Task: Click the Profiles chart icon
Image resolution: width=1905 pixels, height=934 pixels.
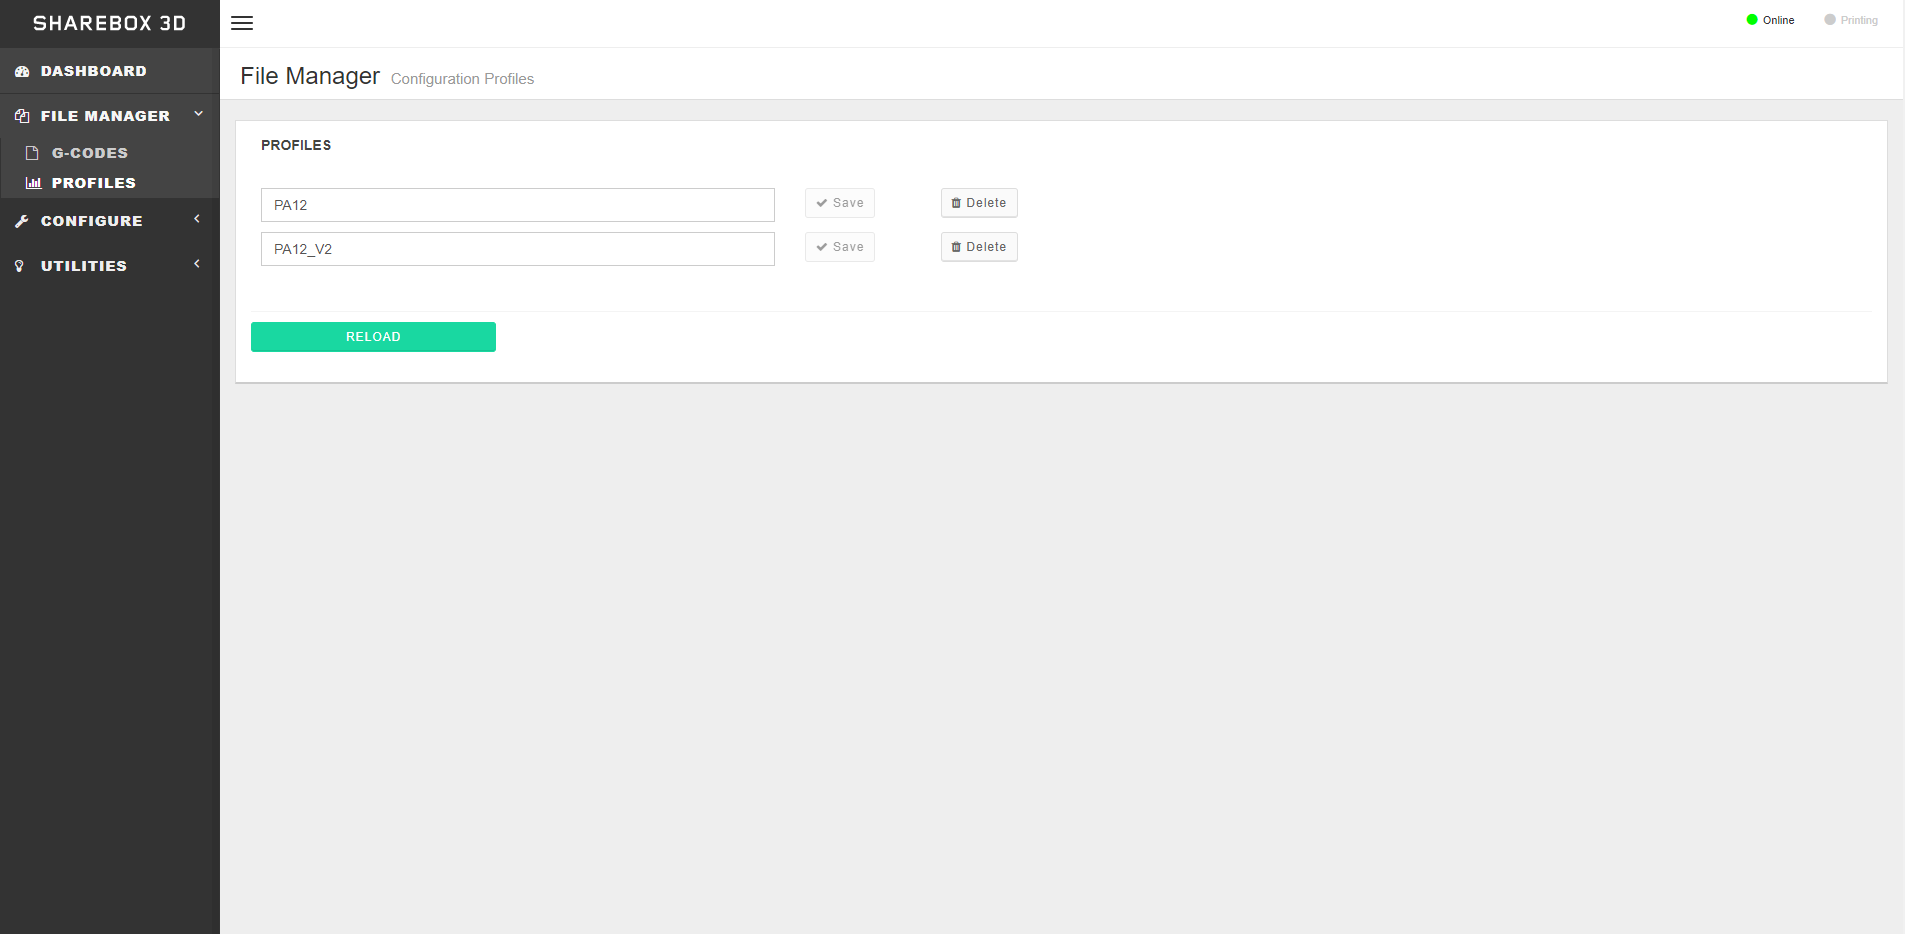Action: pos(33,183)
